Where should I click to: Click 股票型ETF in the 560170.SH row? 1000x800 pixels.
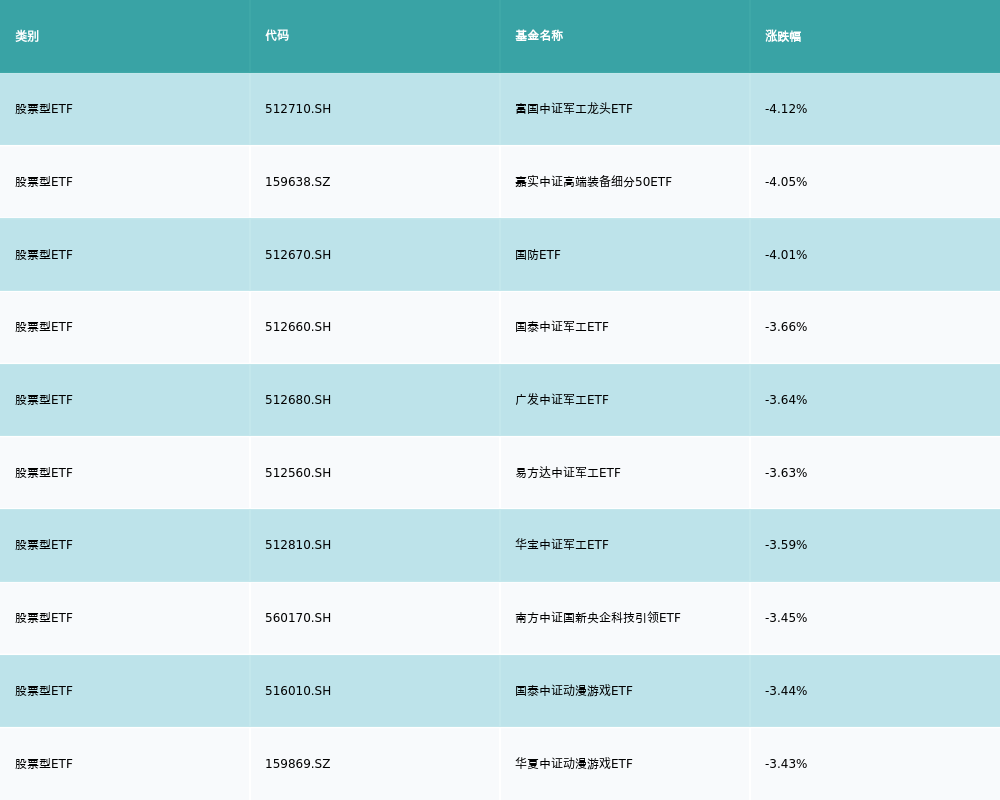tap(44, 618)
